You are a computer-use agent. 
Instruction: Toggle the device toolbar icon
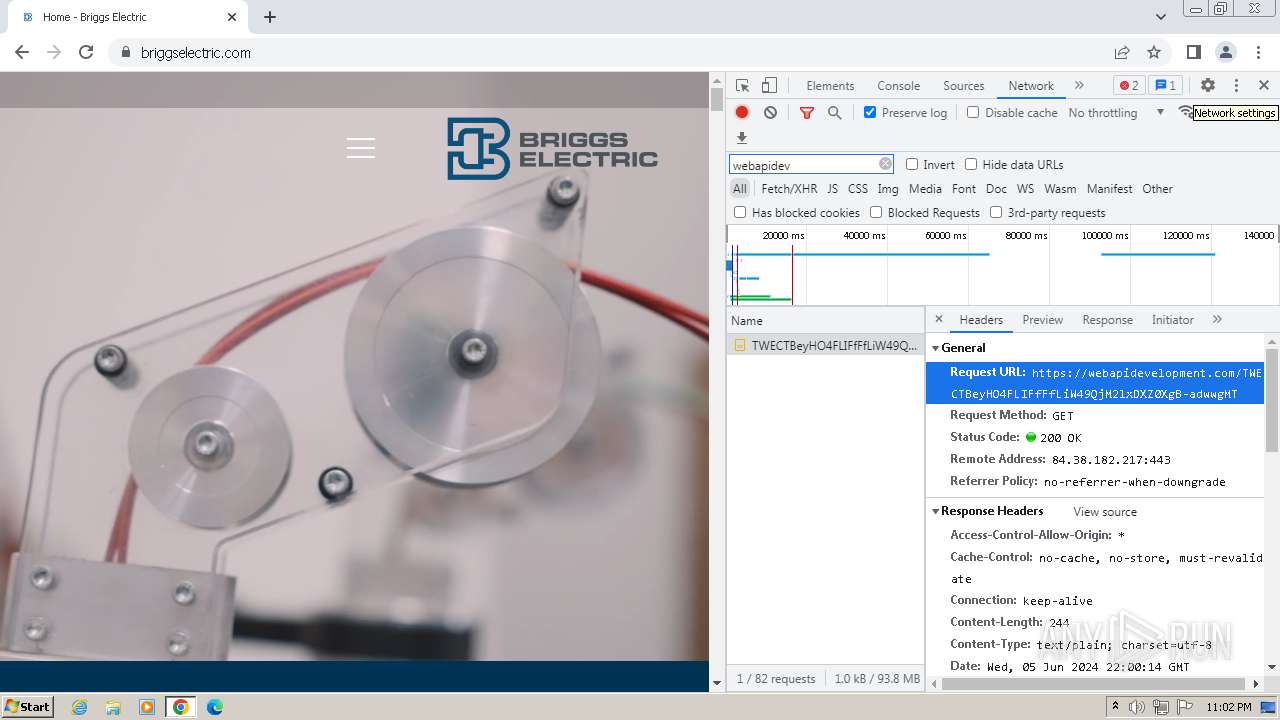click(x=769, y=86)
